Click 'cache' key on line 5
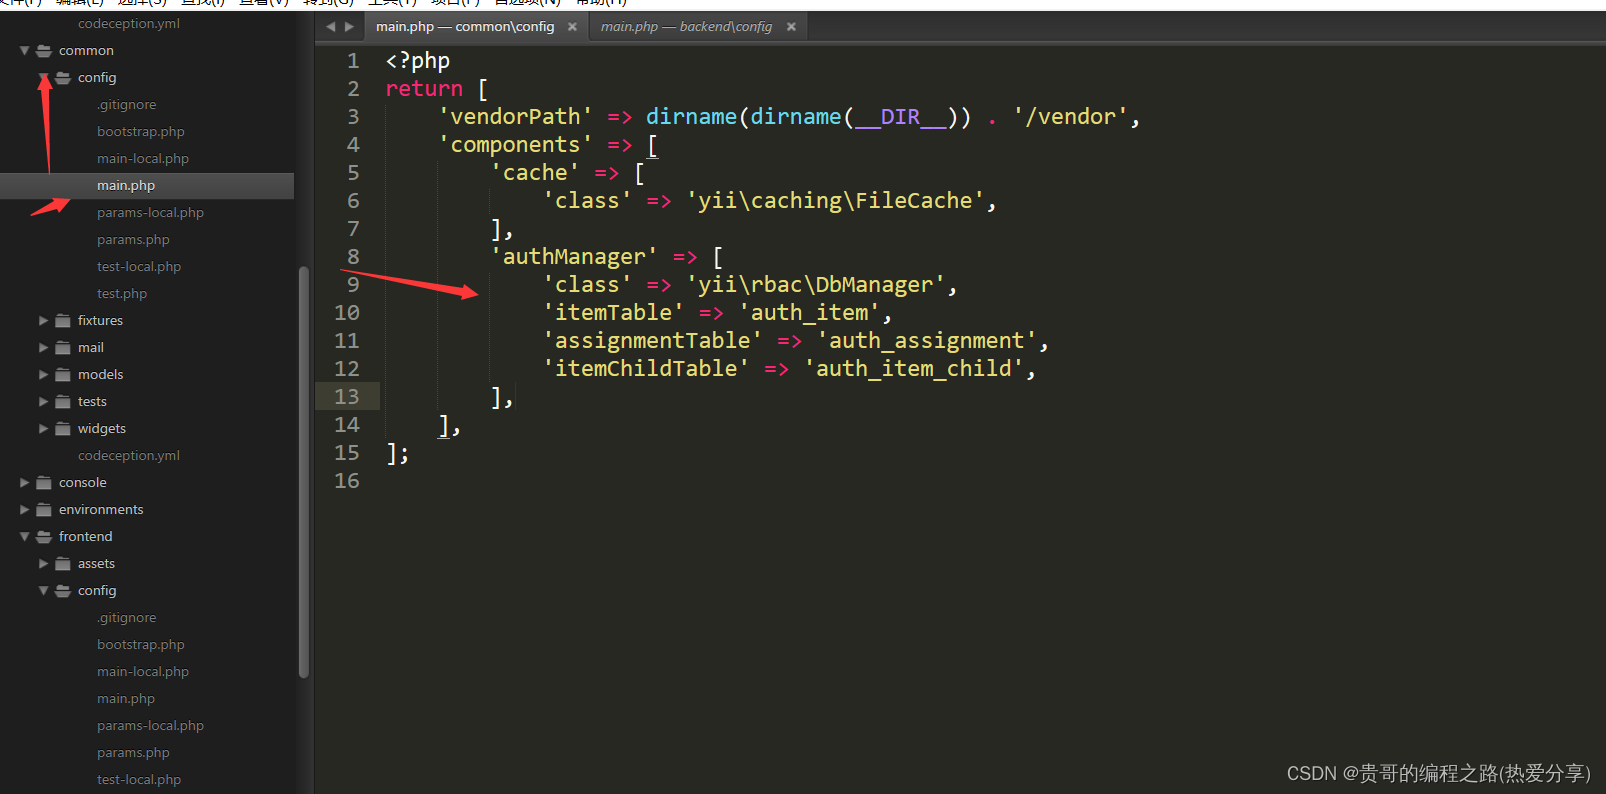Image resolution: width=1606 pixels, height=794 pixels. coord(535,173)
